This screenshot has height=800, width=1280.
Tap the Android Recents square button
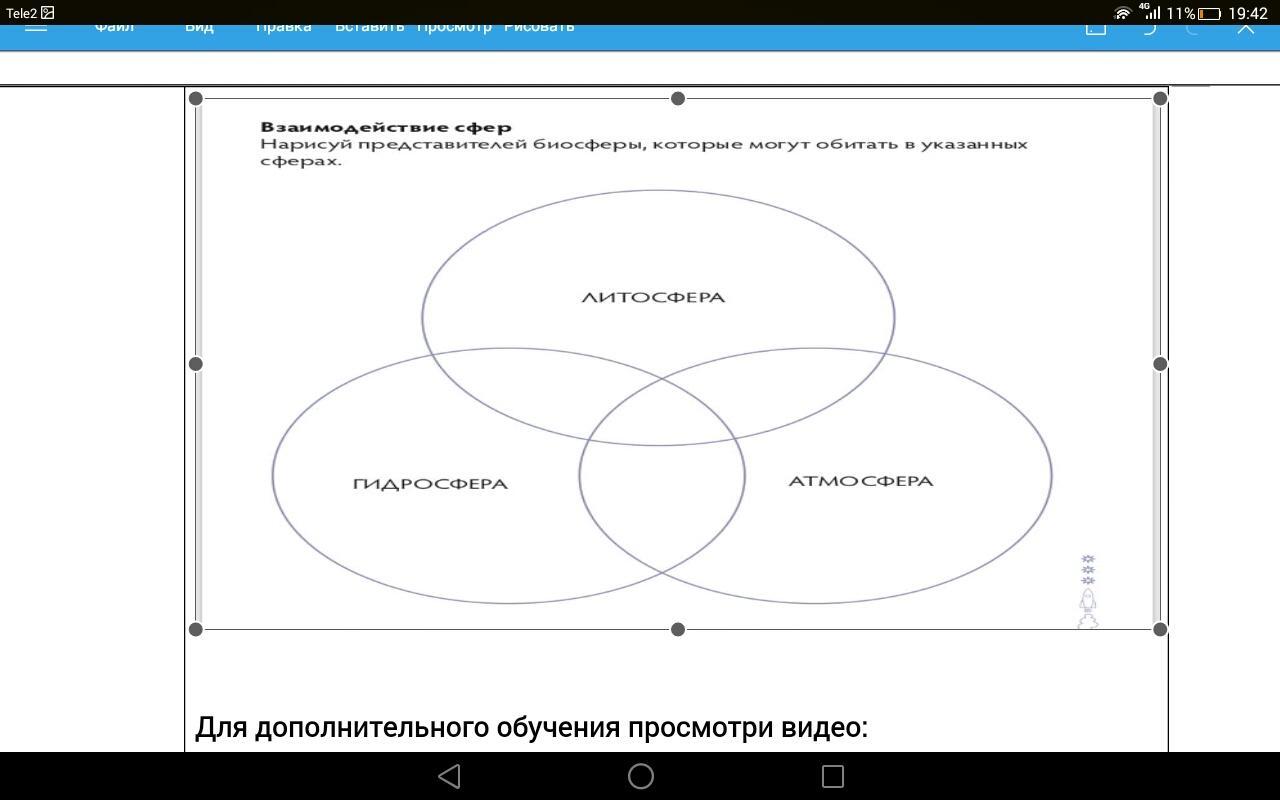832,776
